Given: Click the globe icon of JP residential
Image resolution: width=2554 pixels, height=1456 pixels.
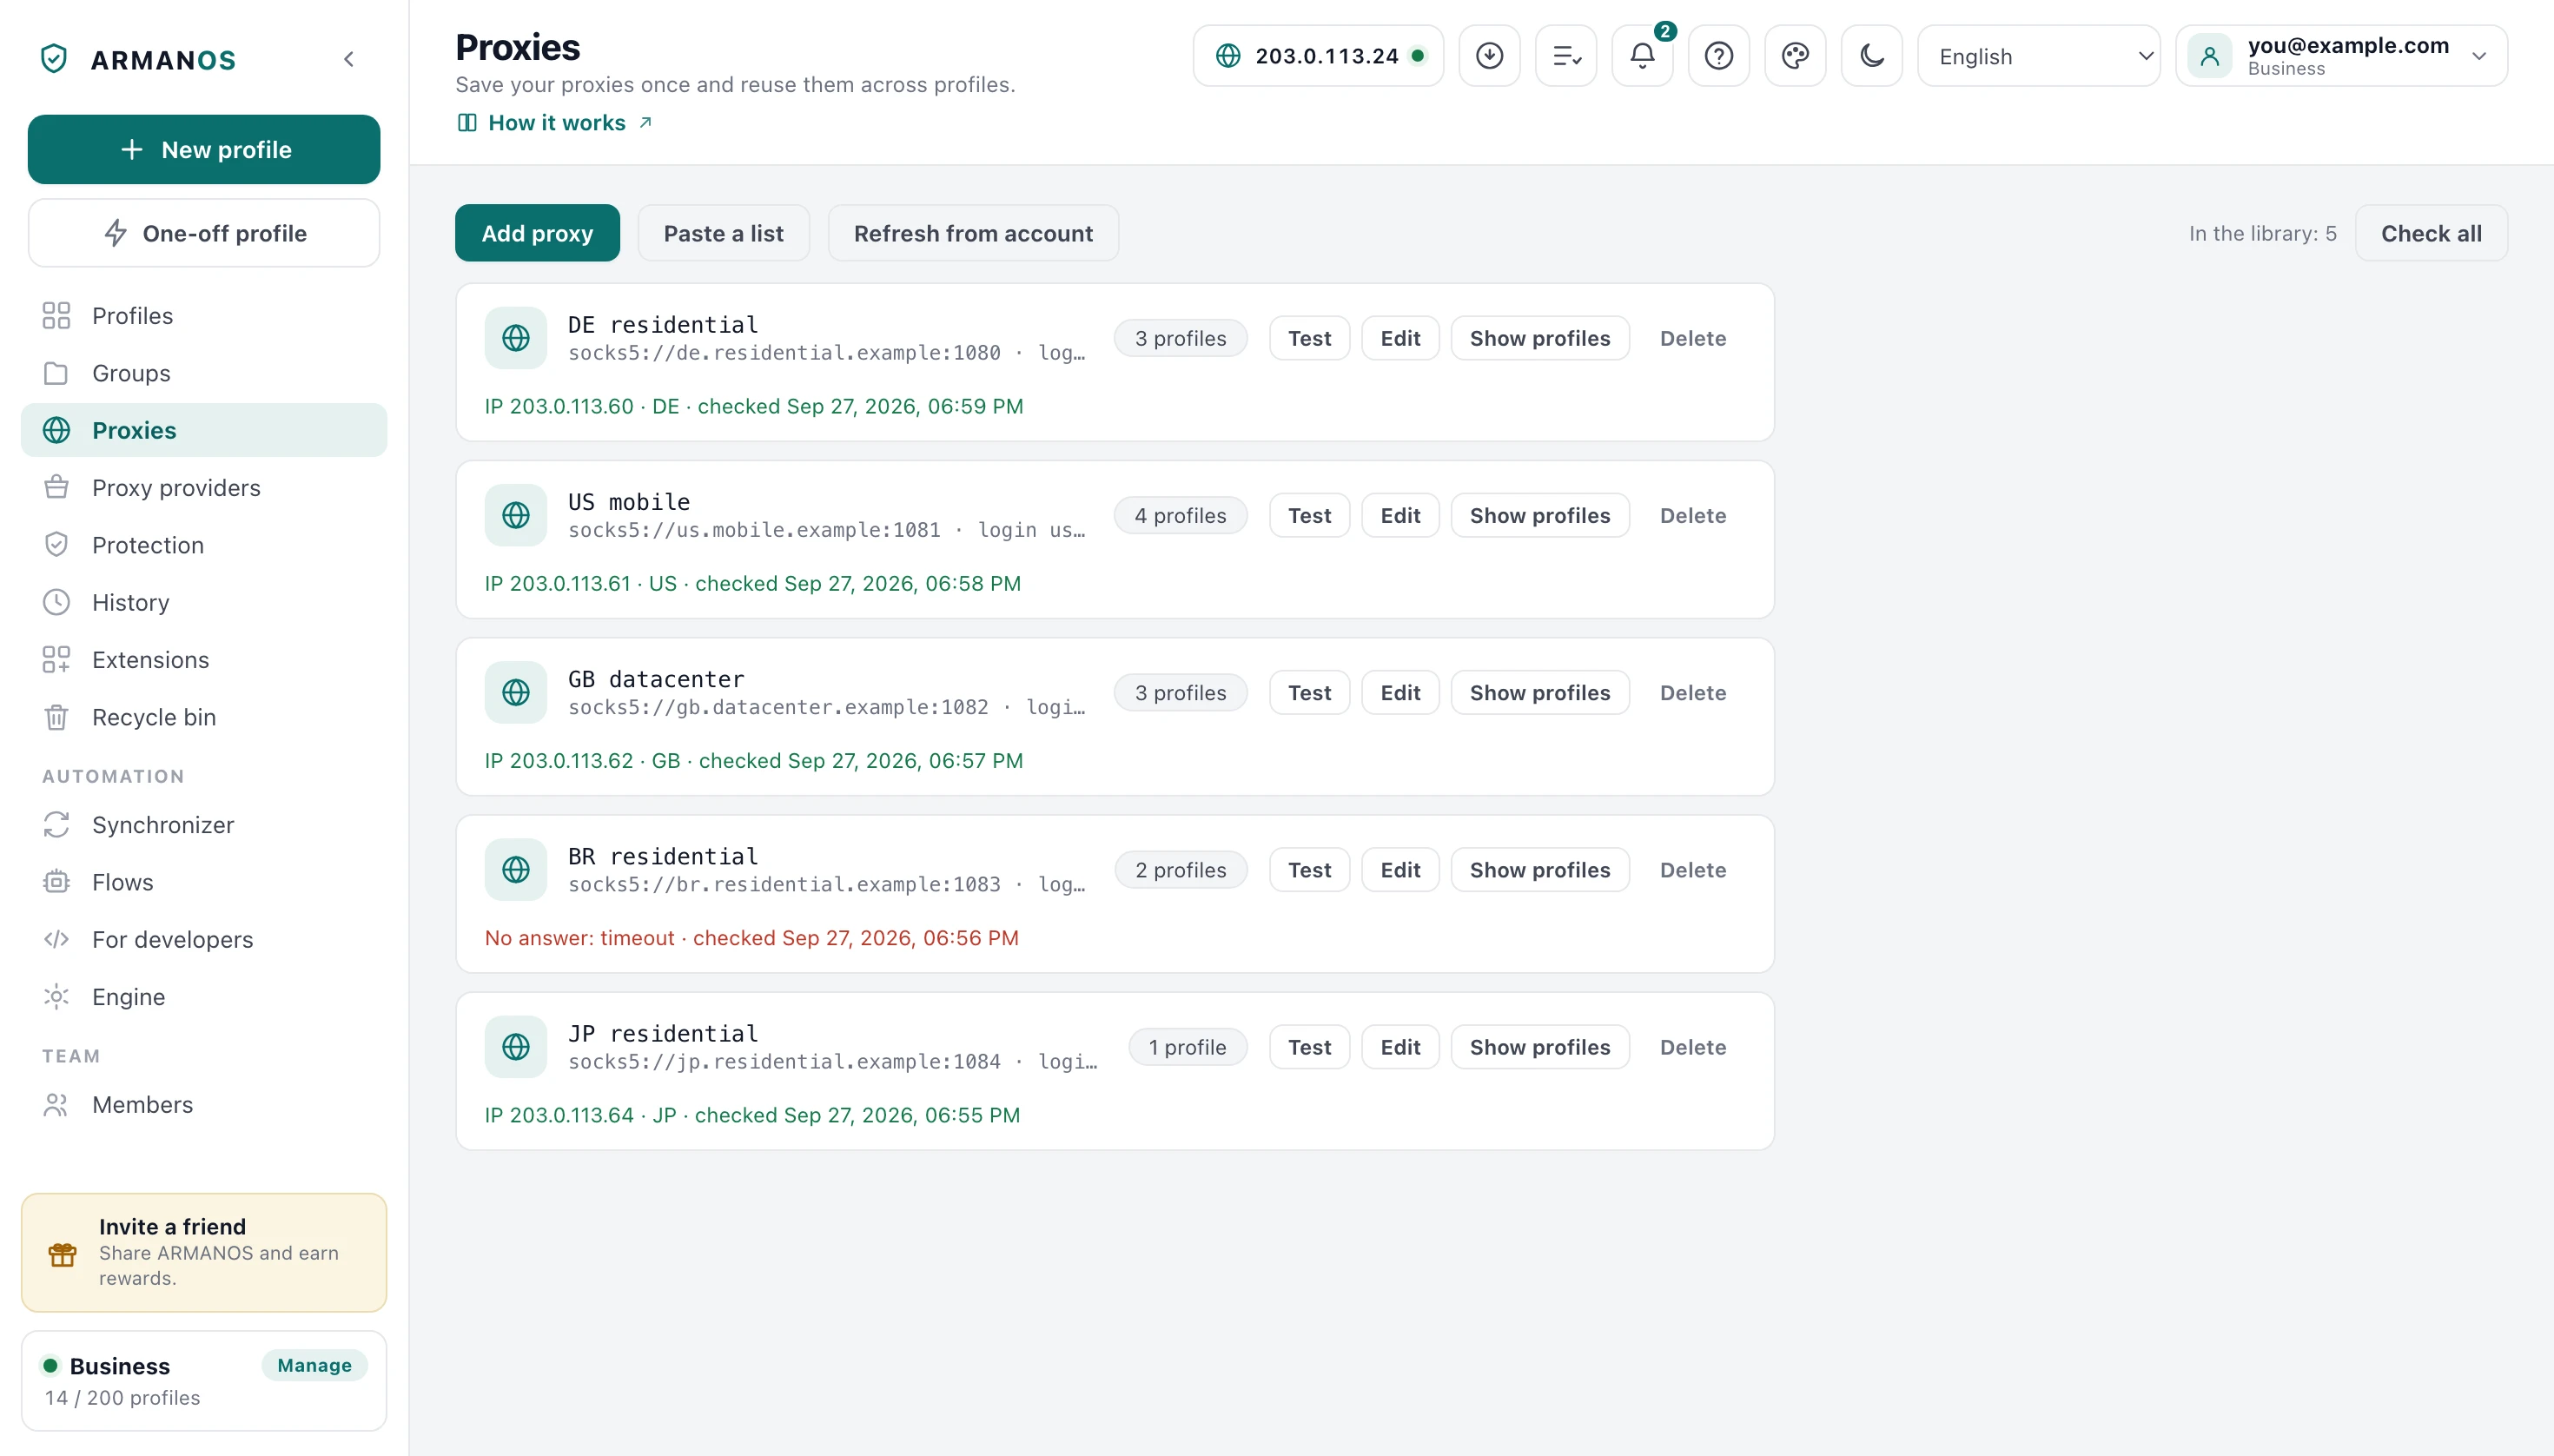Looking at the screenshot, I should [x=516, y=1046].
